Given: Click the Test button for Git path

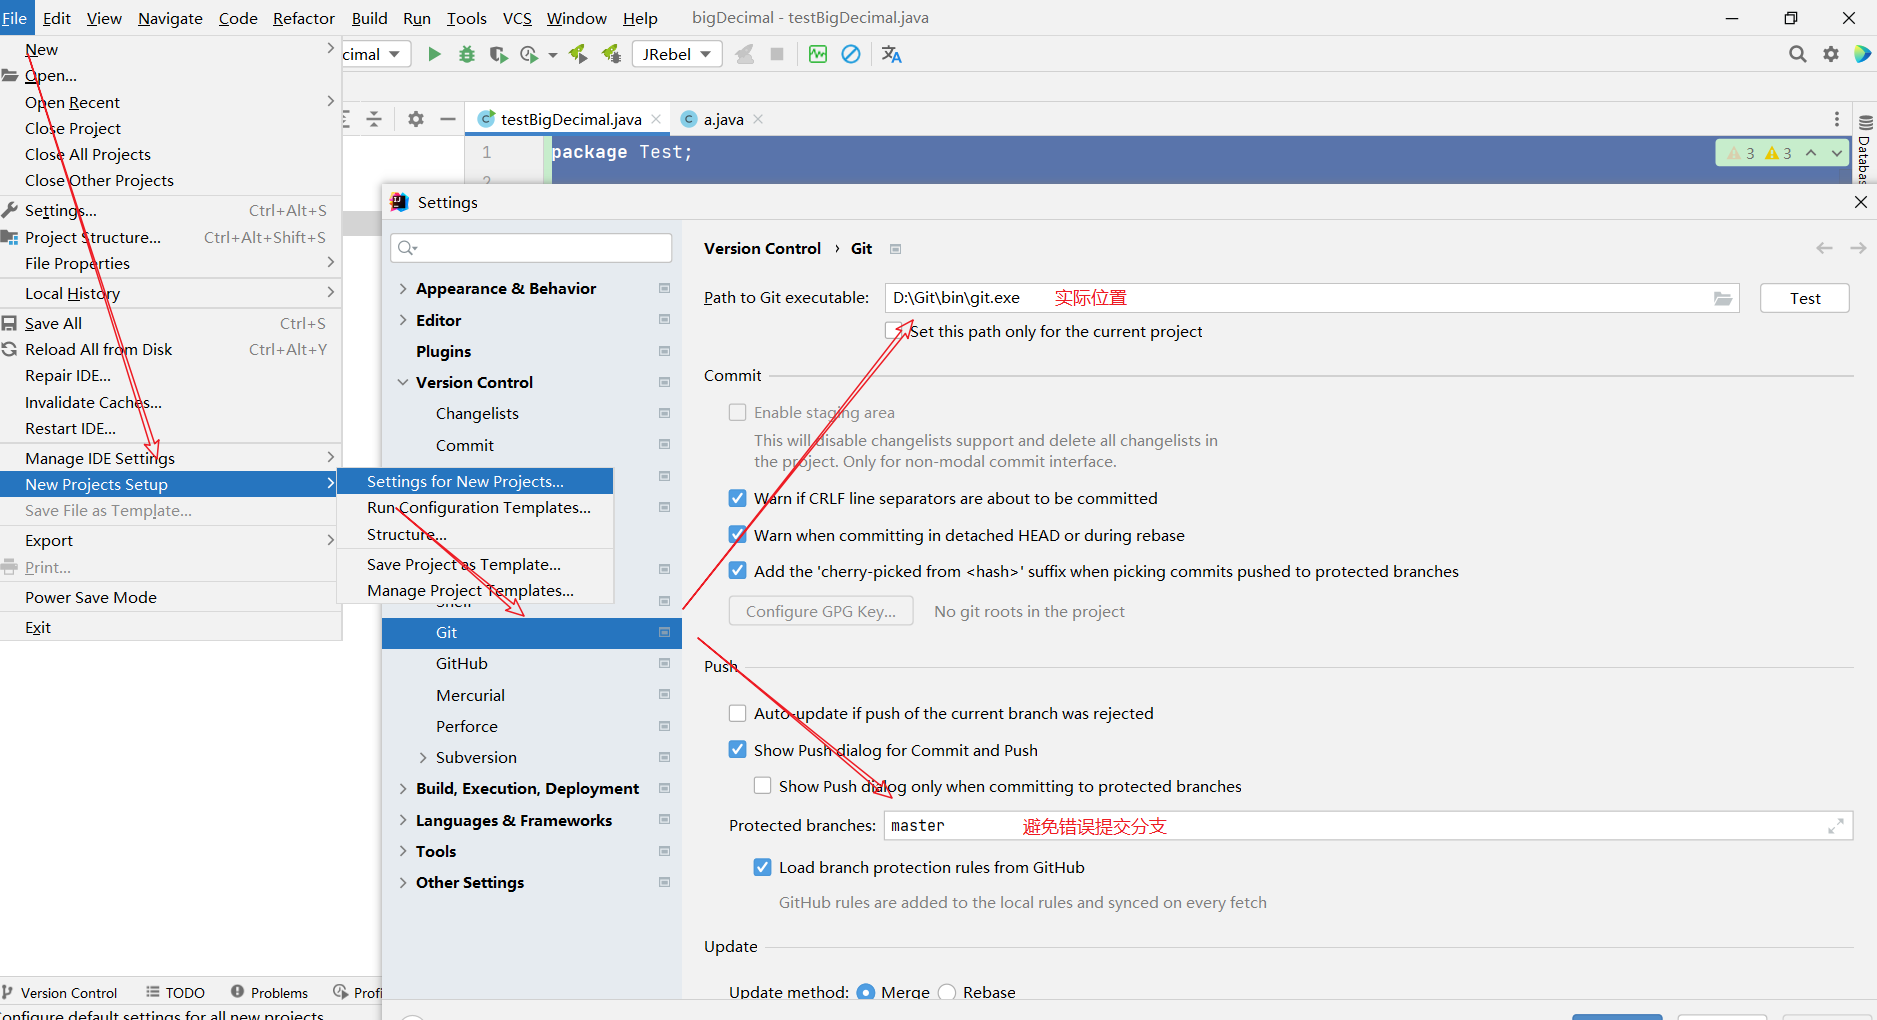Looking at the screenshot, I should (1805, 298).
